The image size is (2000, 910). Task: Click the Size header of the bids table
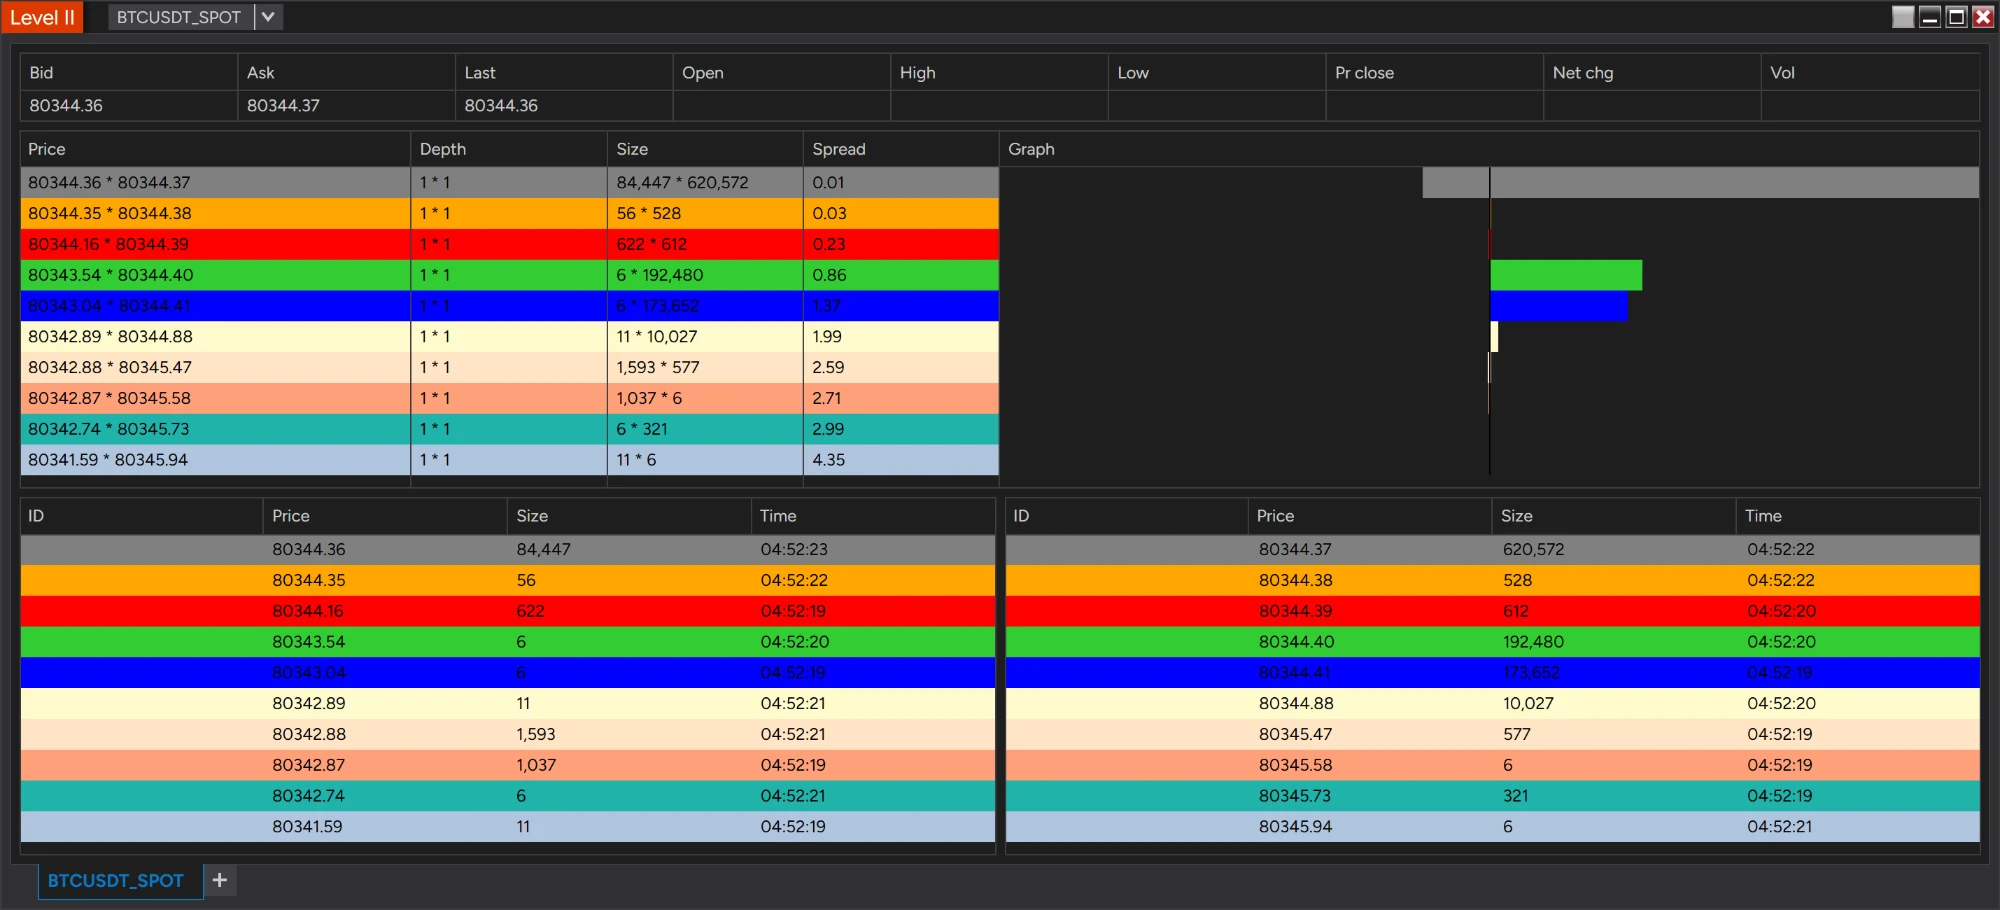(x=629, y=516)
